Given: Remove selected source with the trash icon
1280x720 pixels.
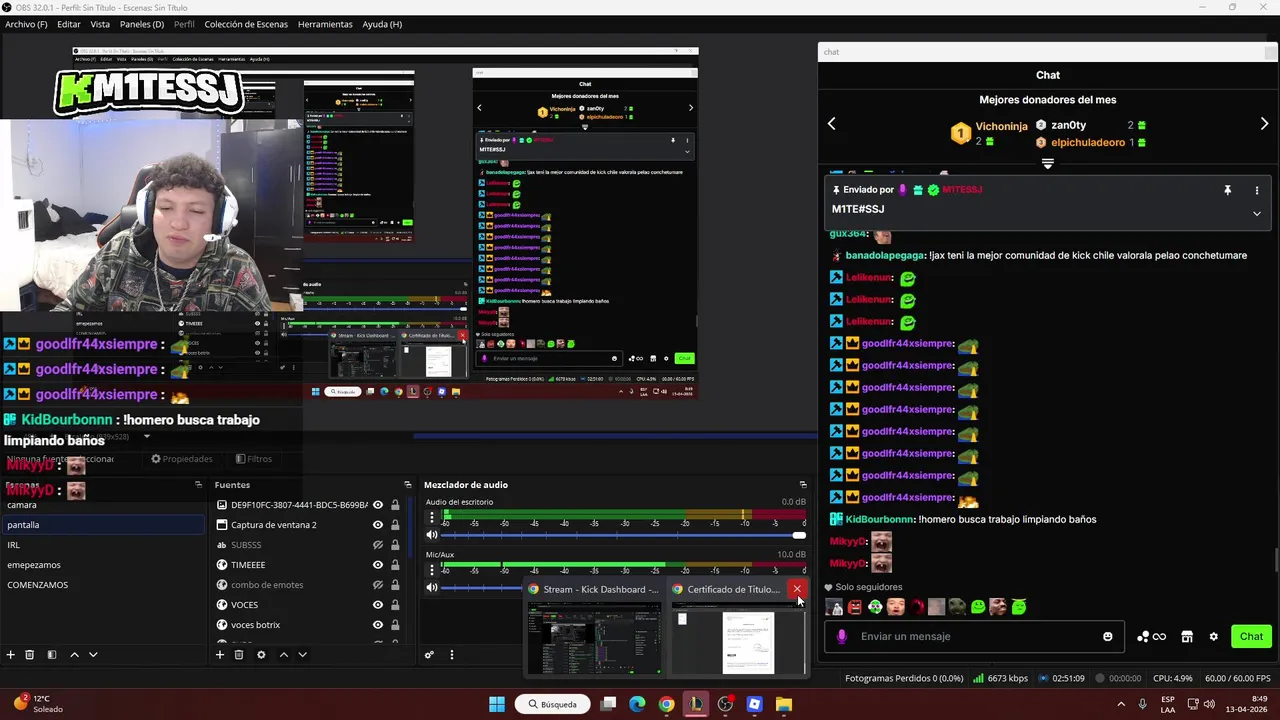Looking at the screenshot, I should (239, 655).
